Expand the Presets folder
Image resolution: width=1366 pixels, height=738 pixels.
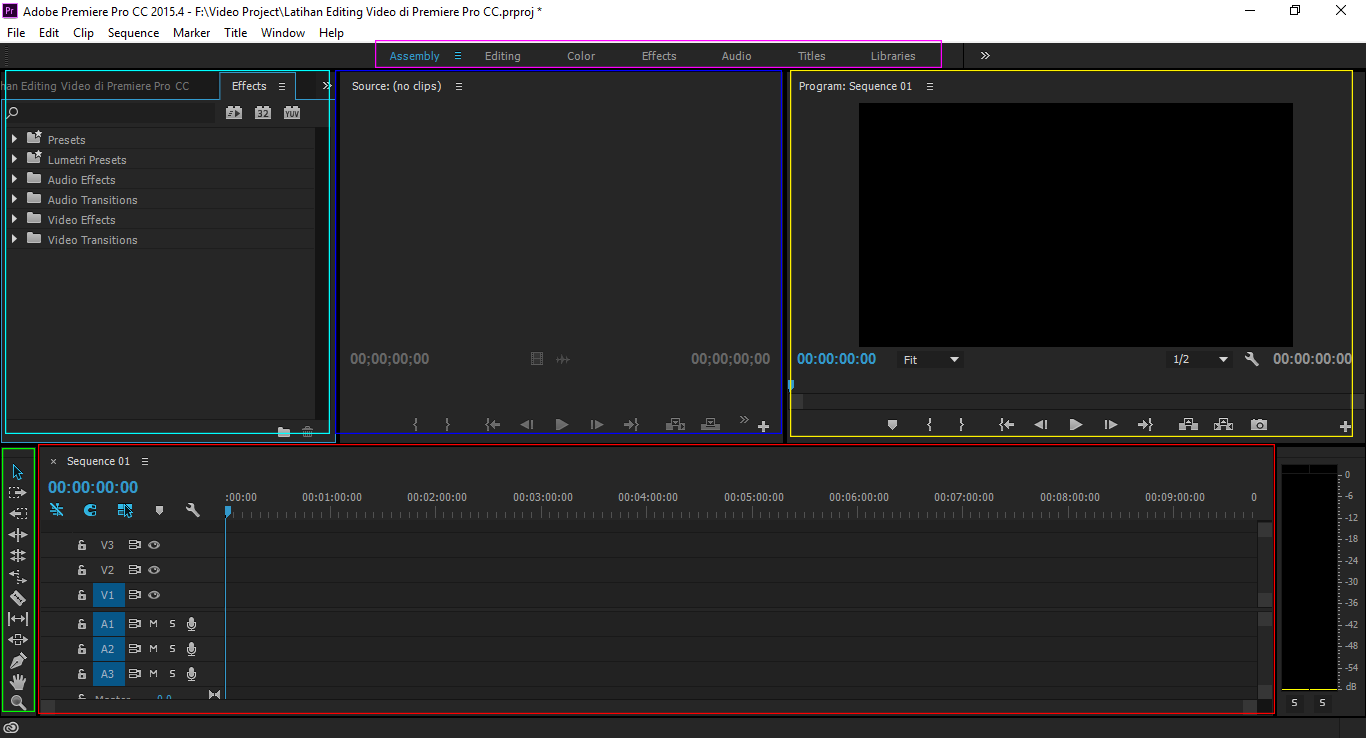[14, 139]
